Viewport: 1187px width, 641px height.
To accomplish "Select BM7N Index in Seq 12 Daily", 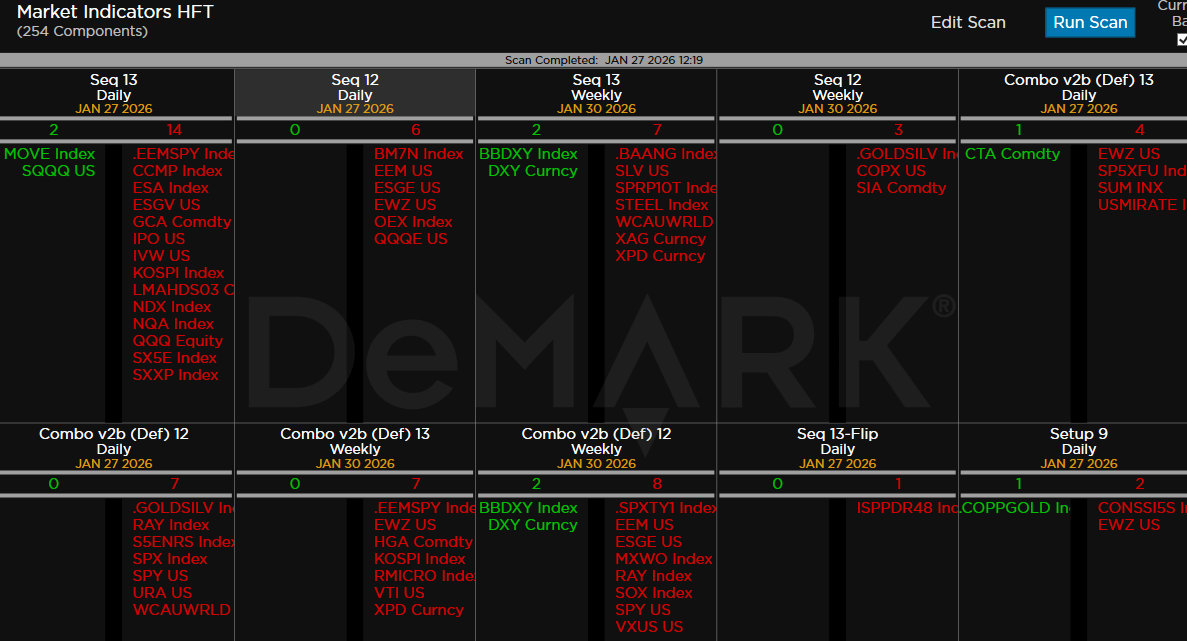I will coord(419,154).
